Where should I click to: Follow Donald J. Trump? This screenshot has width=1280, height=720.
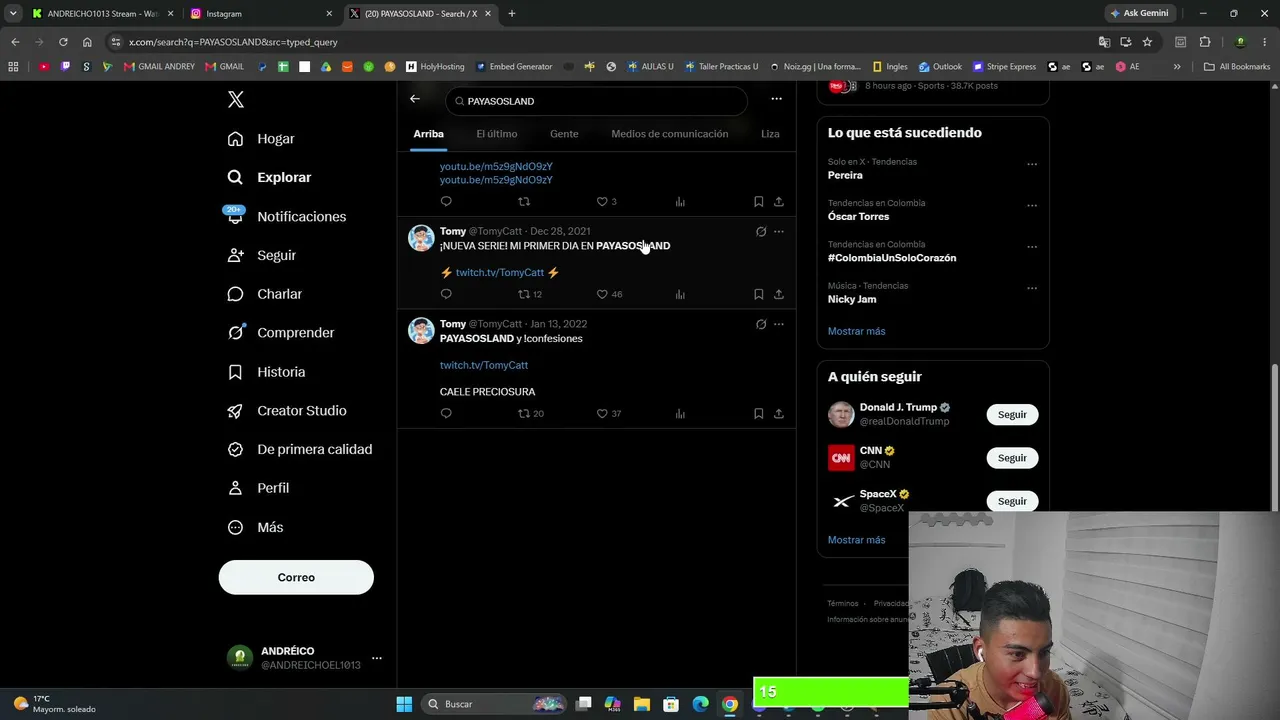1012,414
